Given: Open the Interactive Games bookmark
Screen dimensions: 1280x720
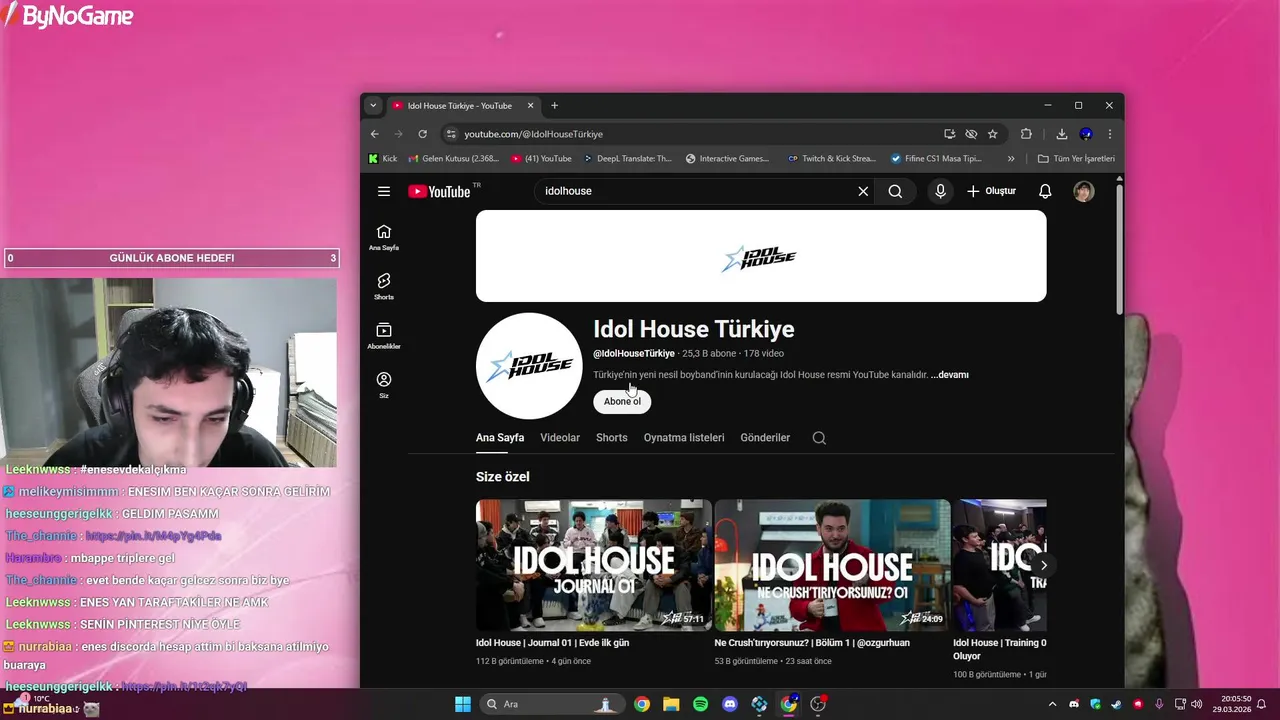Looking at the screenshot, I should click(727, 158).
